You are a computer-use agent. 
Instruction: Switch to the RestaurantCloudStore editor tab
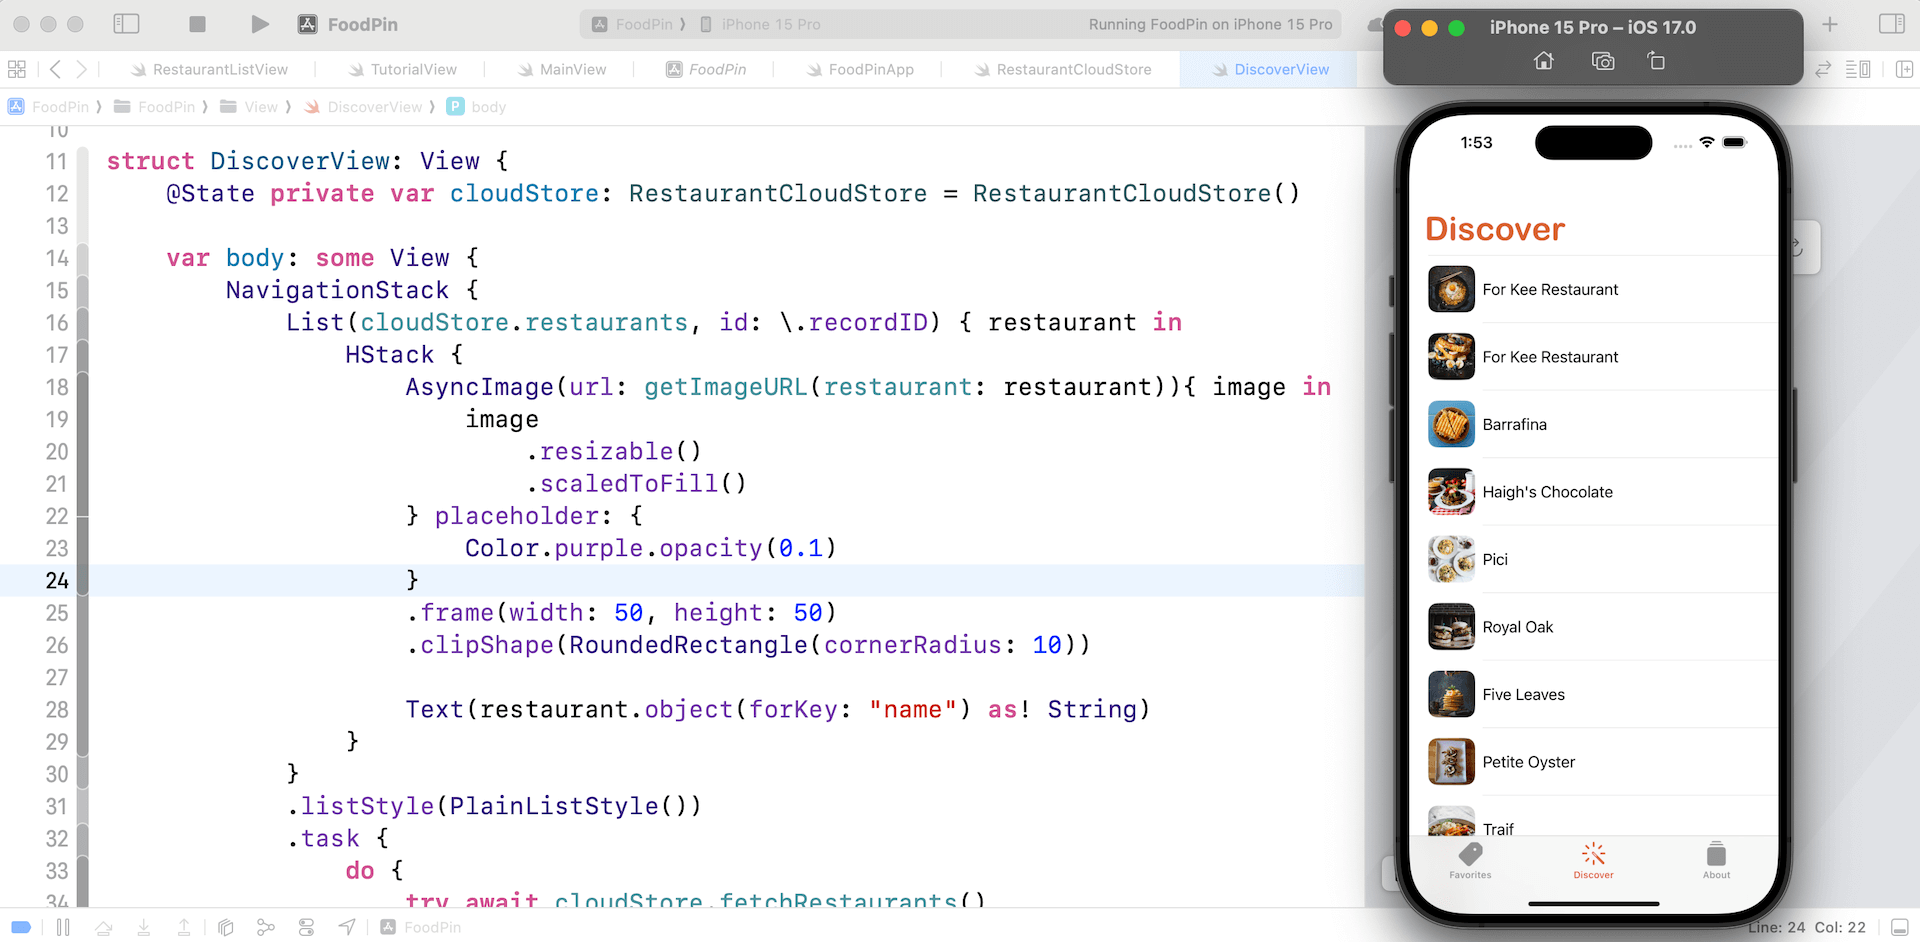(x=1073, y=69)
